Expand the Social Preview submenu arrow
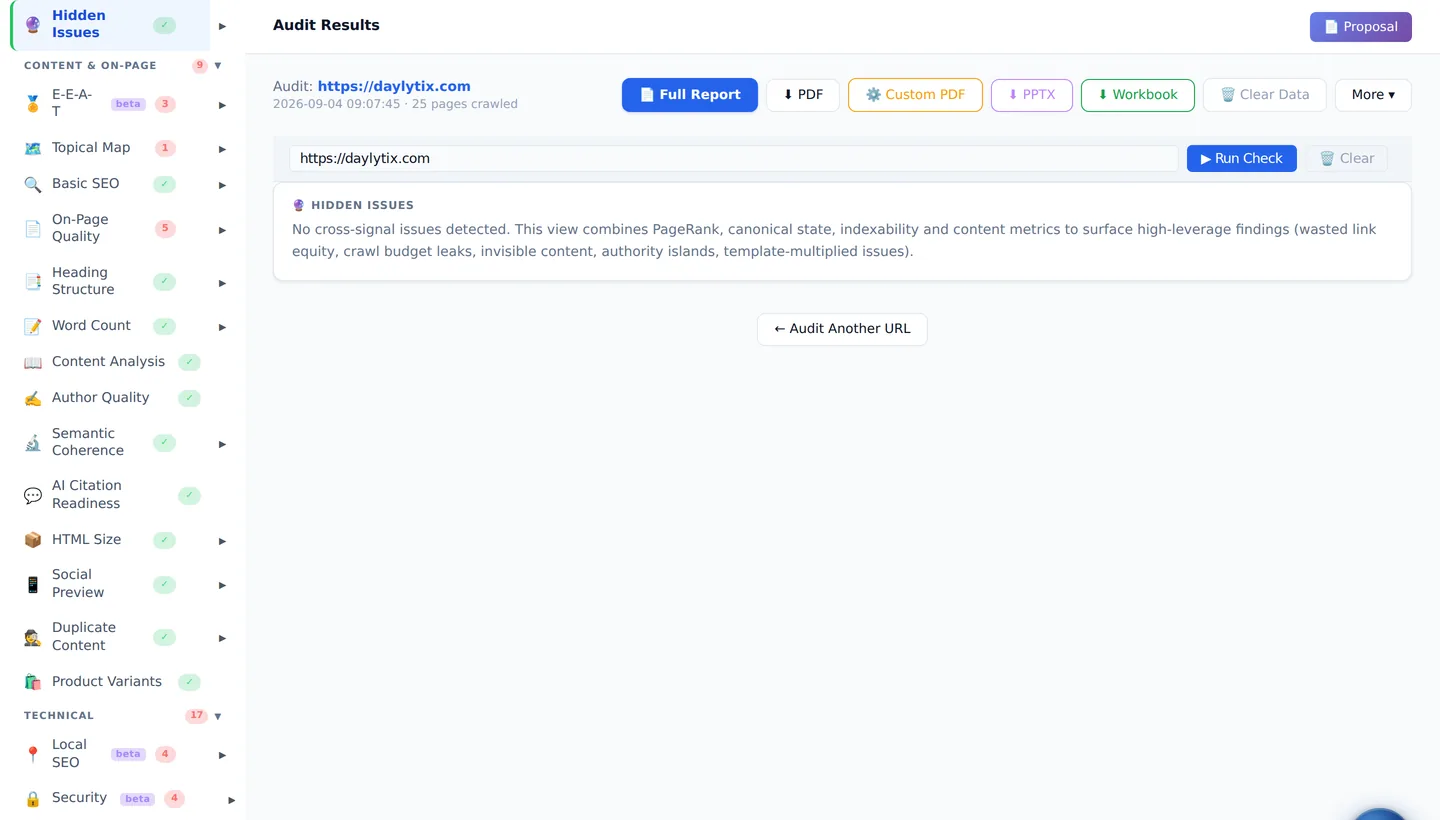Screen dimensions: 1440x820 223,585
